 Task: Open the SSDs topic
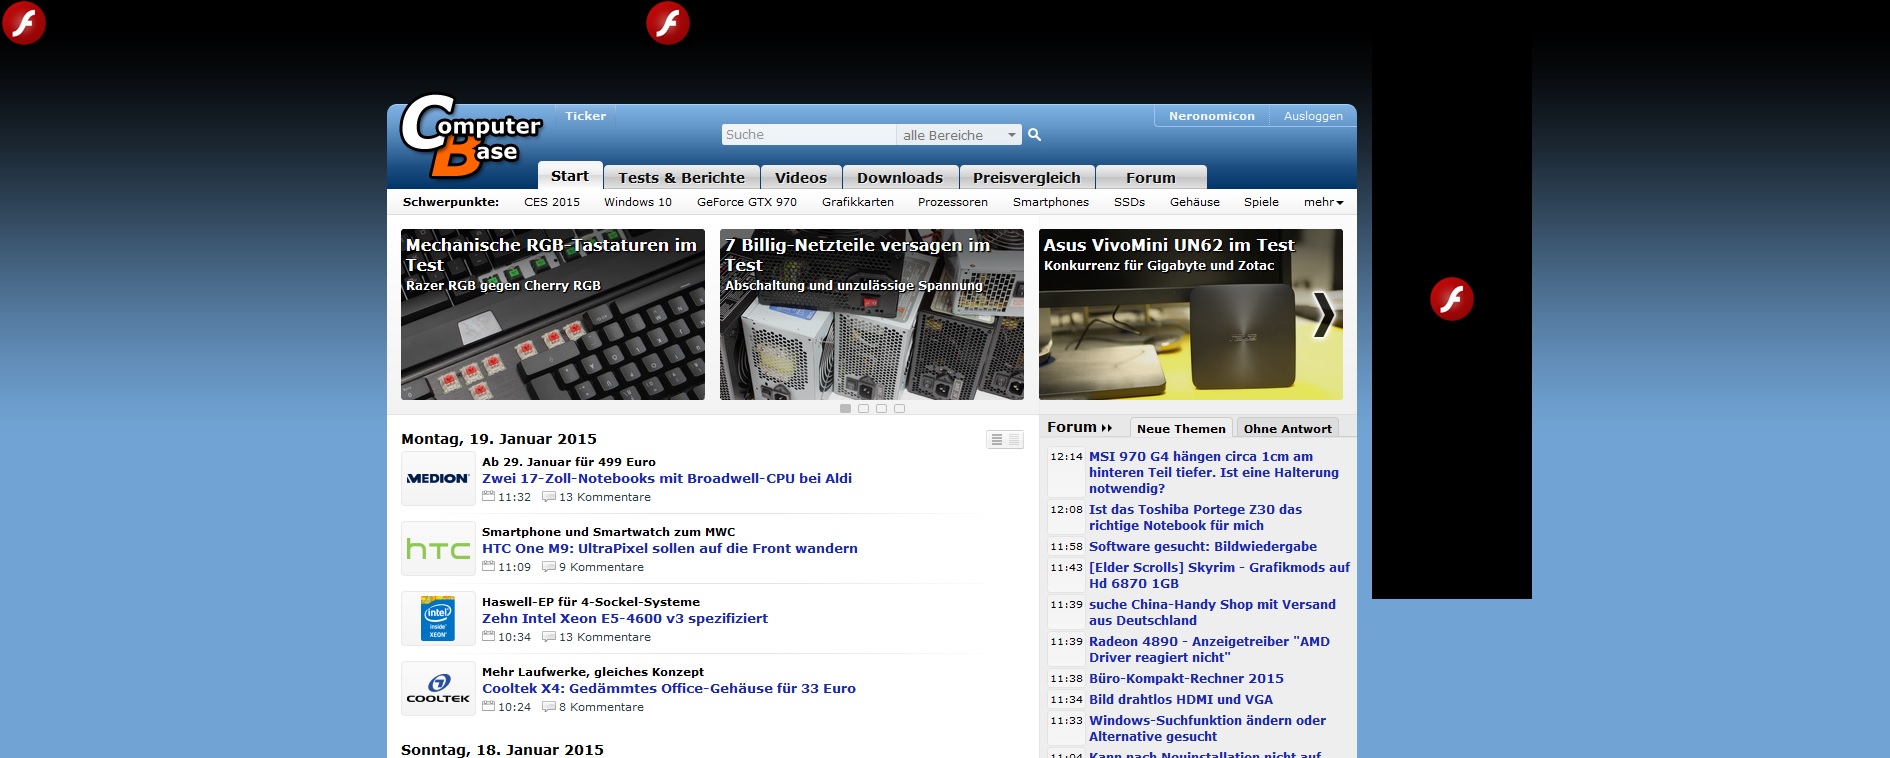pos(1129,202)
